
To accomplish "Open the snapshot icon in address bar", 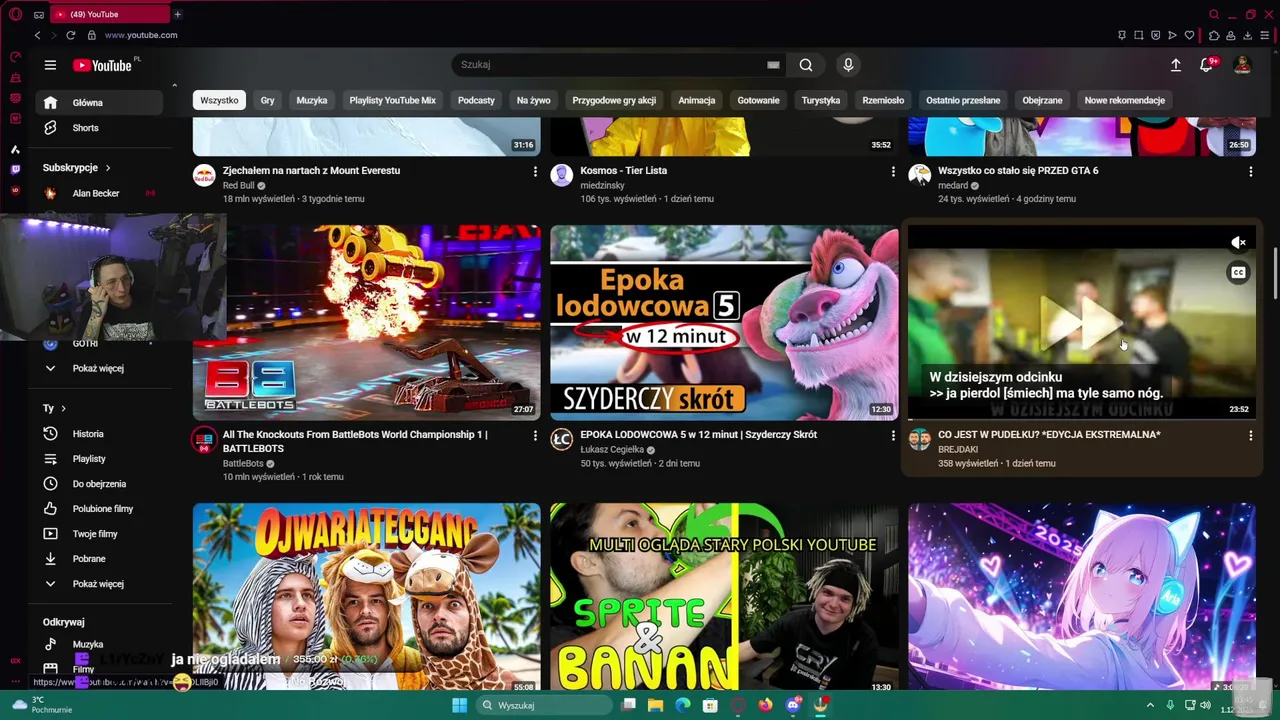I will 1138,35.
